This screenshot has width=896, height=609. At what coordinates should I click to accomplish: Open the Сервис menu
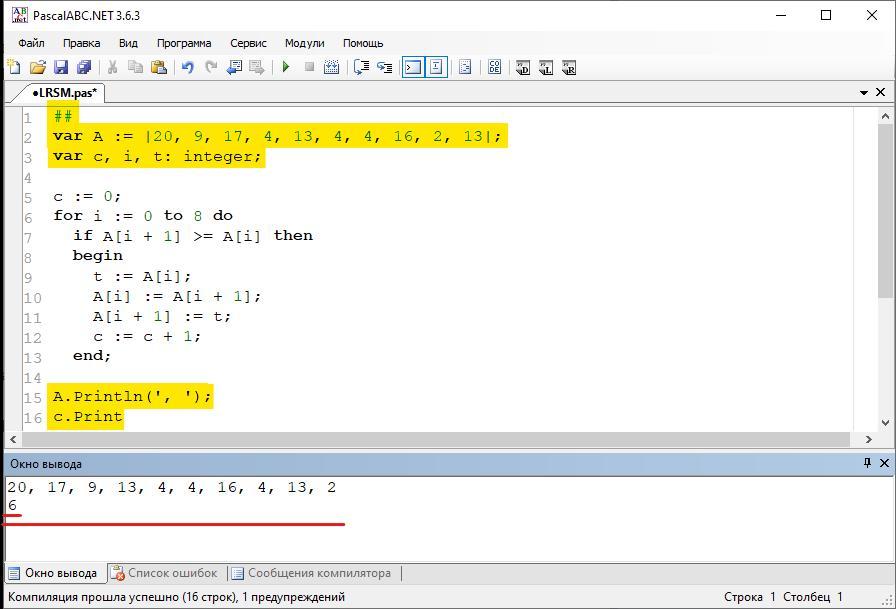(248, 43)
